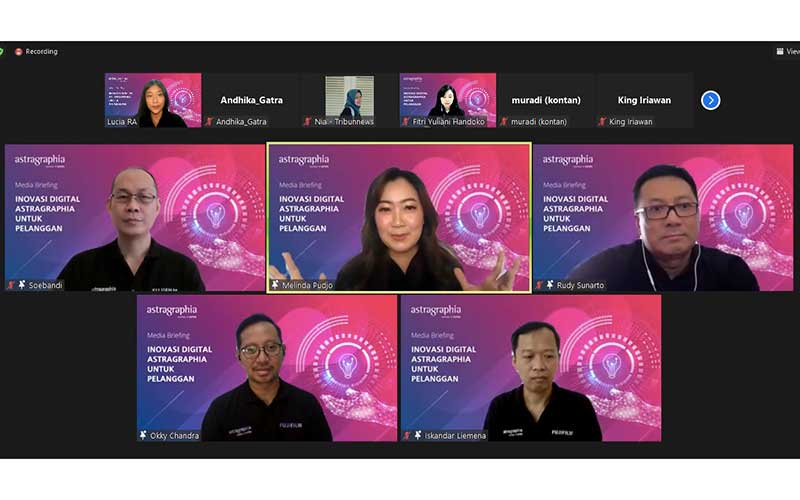800x500 pixels.
Task: Select Melinda Pudjo's active speaker tile
Action: (x=399, y=218)
